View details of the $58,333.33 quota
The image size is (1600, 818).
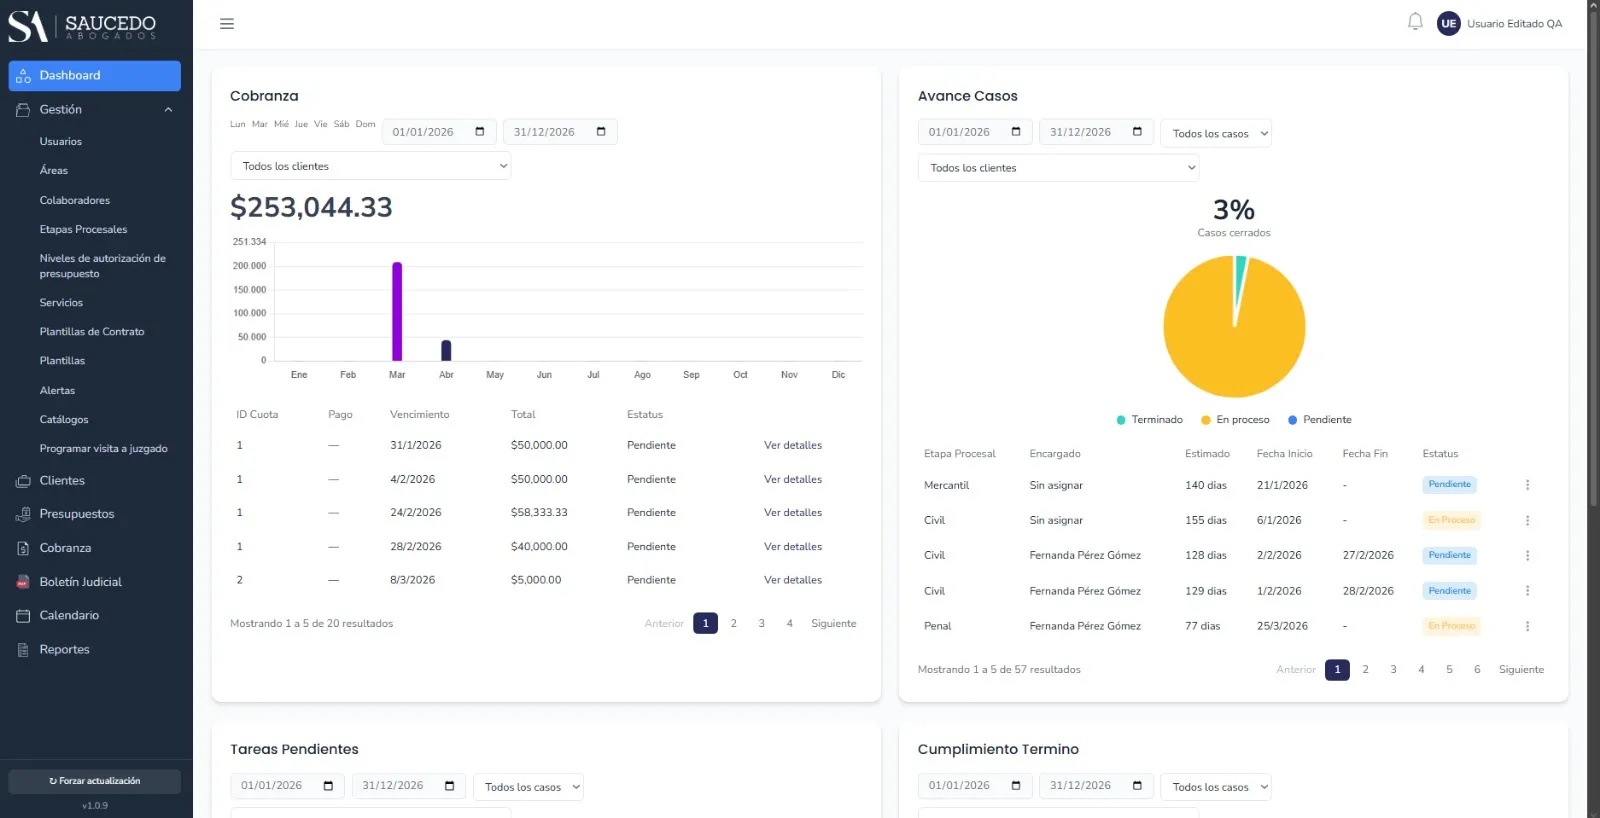point(793,513)
